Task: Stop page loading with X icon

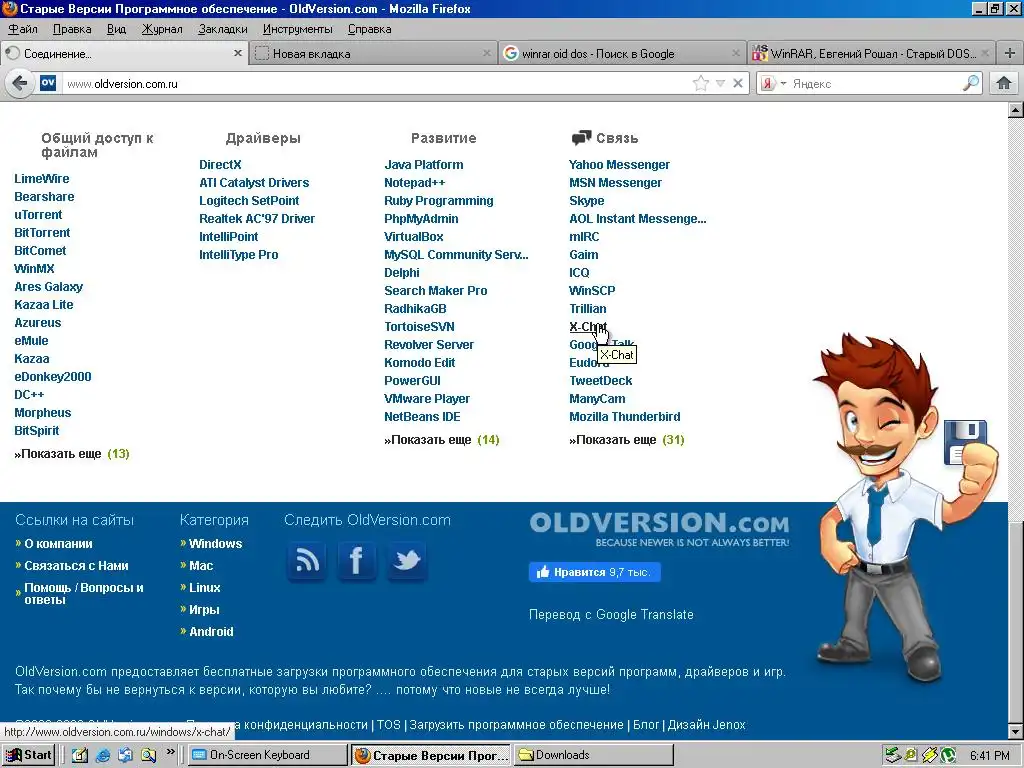Action: 738,83
